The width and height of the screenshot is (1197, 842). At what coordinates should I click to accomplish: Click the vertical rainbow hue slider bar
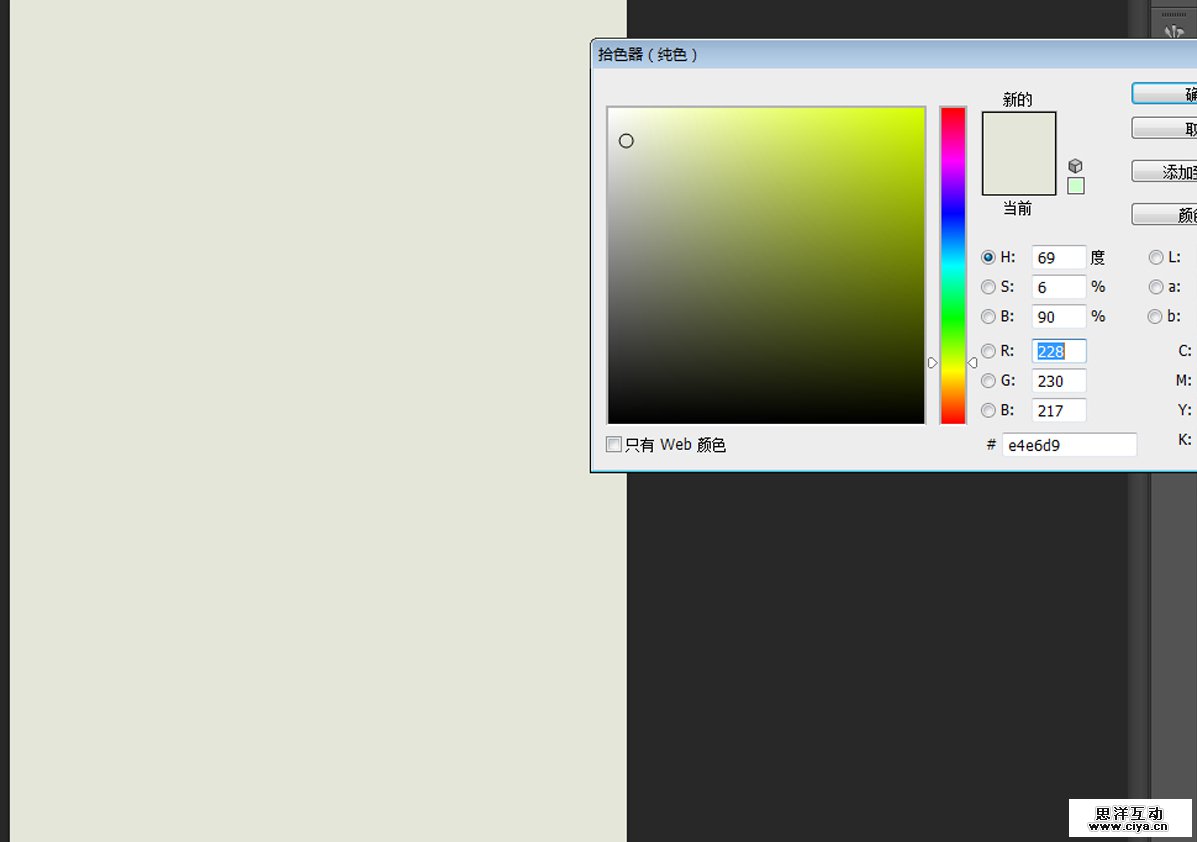point(953,265)
